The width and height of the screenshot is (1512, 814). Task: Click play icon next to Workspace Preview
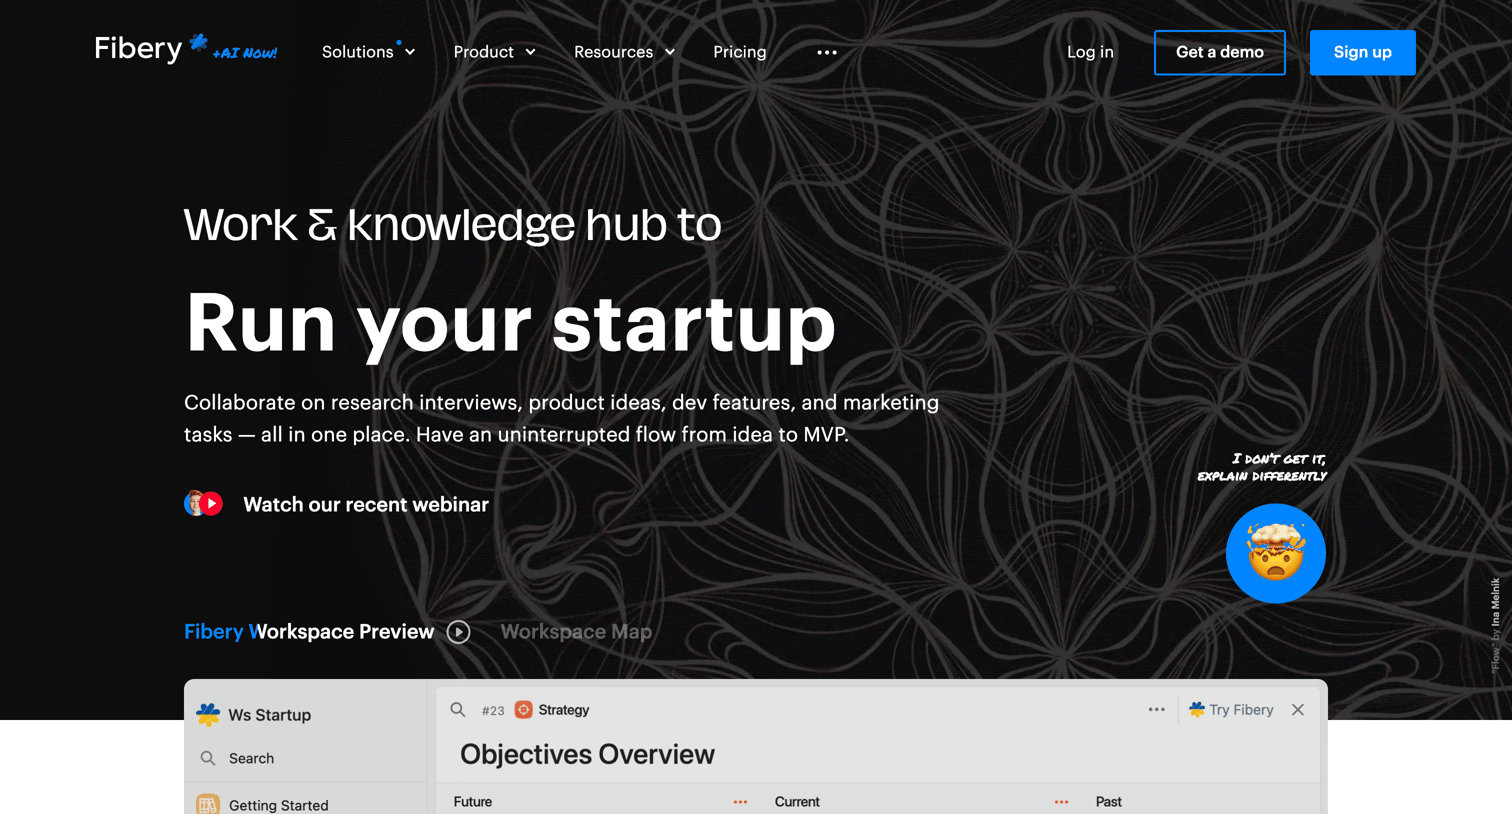458,632
